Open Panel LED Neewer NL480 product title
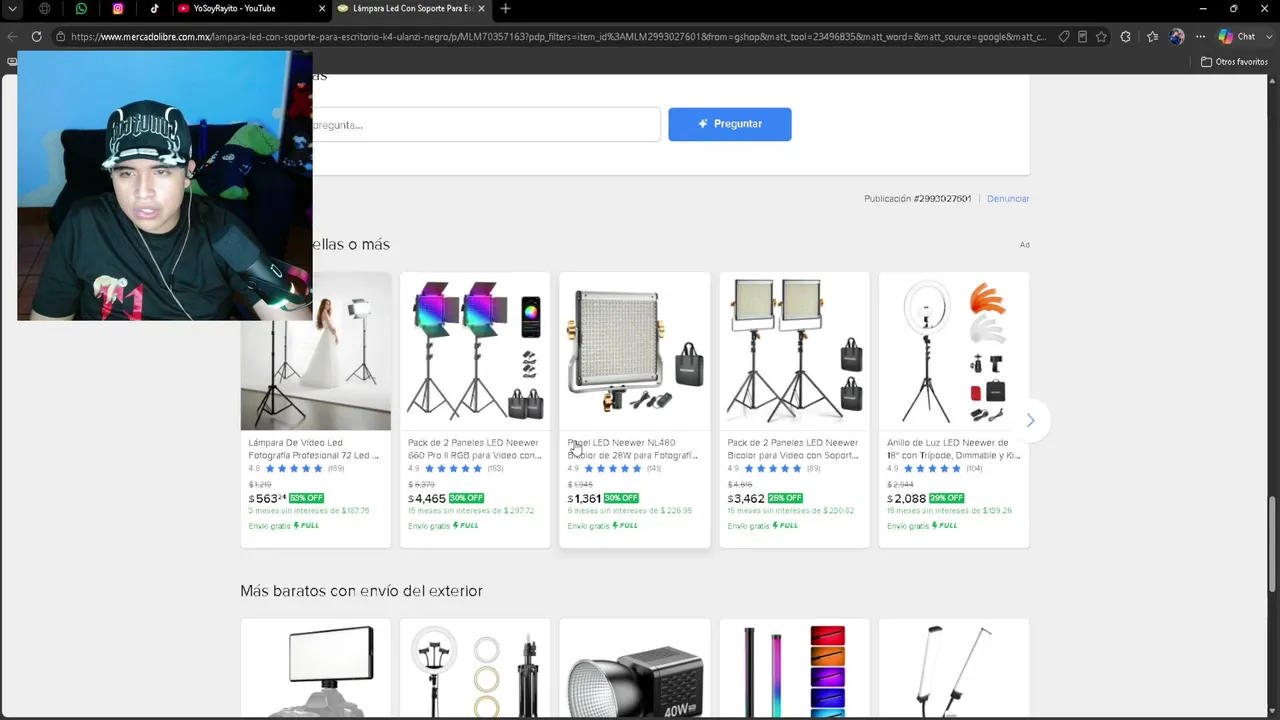 (x=633, y=449)
